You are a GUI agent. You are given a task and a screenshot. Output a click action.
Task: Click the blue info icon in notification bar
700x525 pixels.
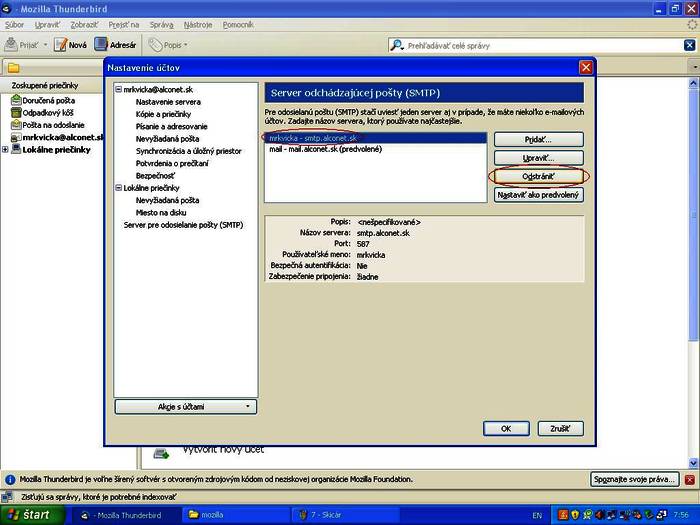point(10,480)
